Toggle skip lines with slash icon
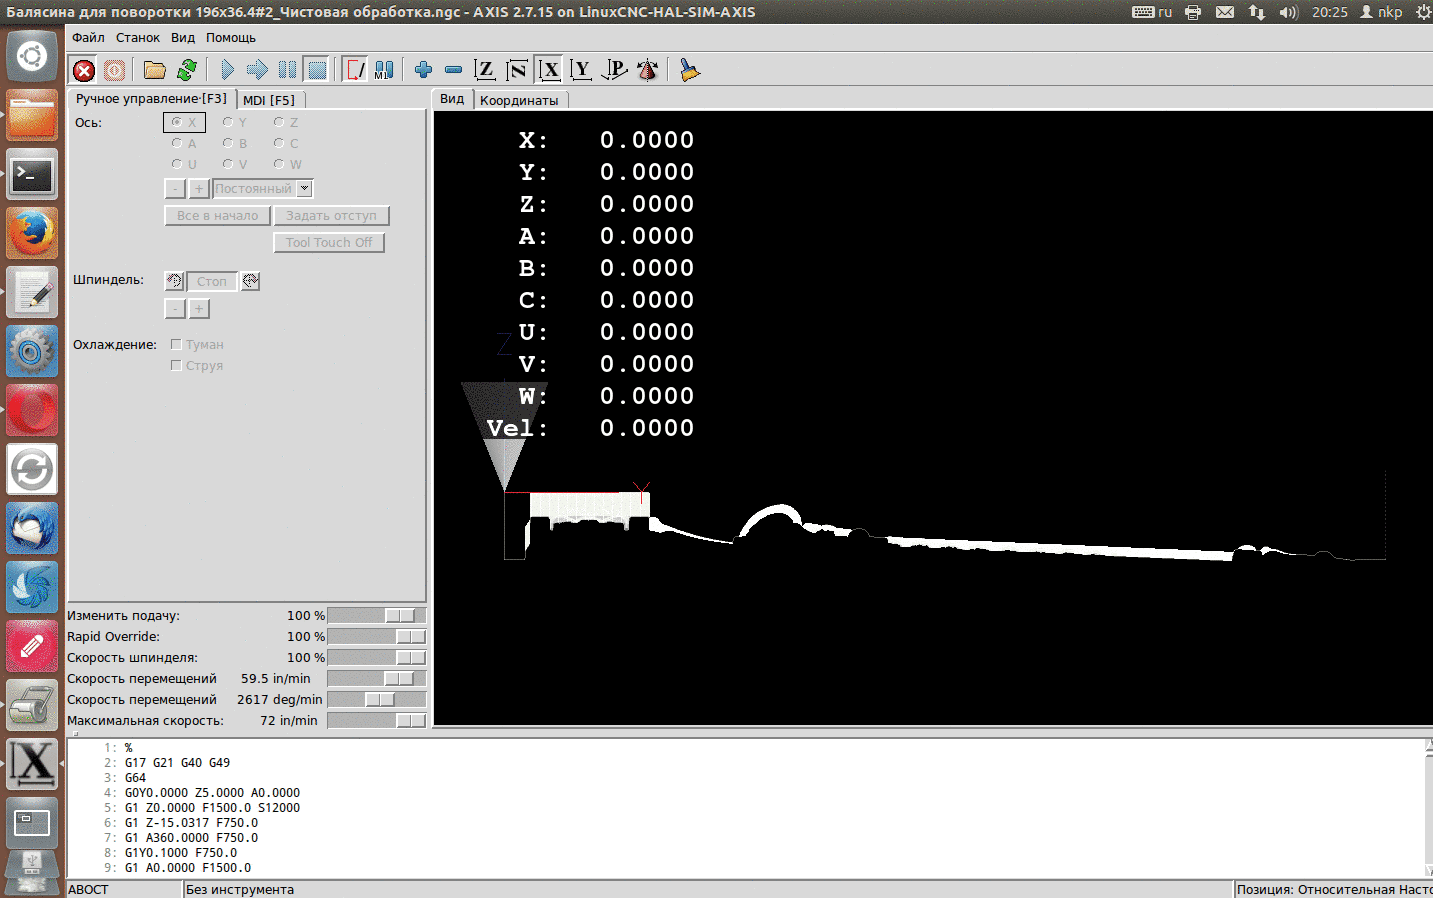The width and height of the screenshot is (1433, 898). tap(354, 70)
